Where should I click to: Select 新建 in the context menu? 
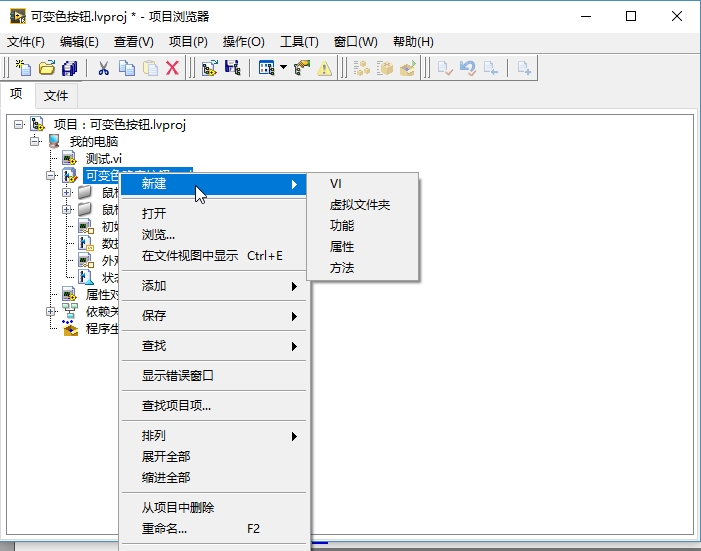pyautogui.click(x=214, y=184)
